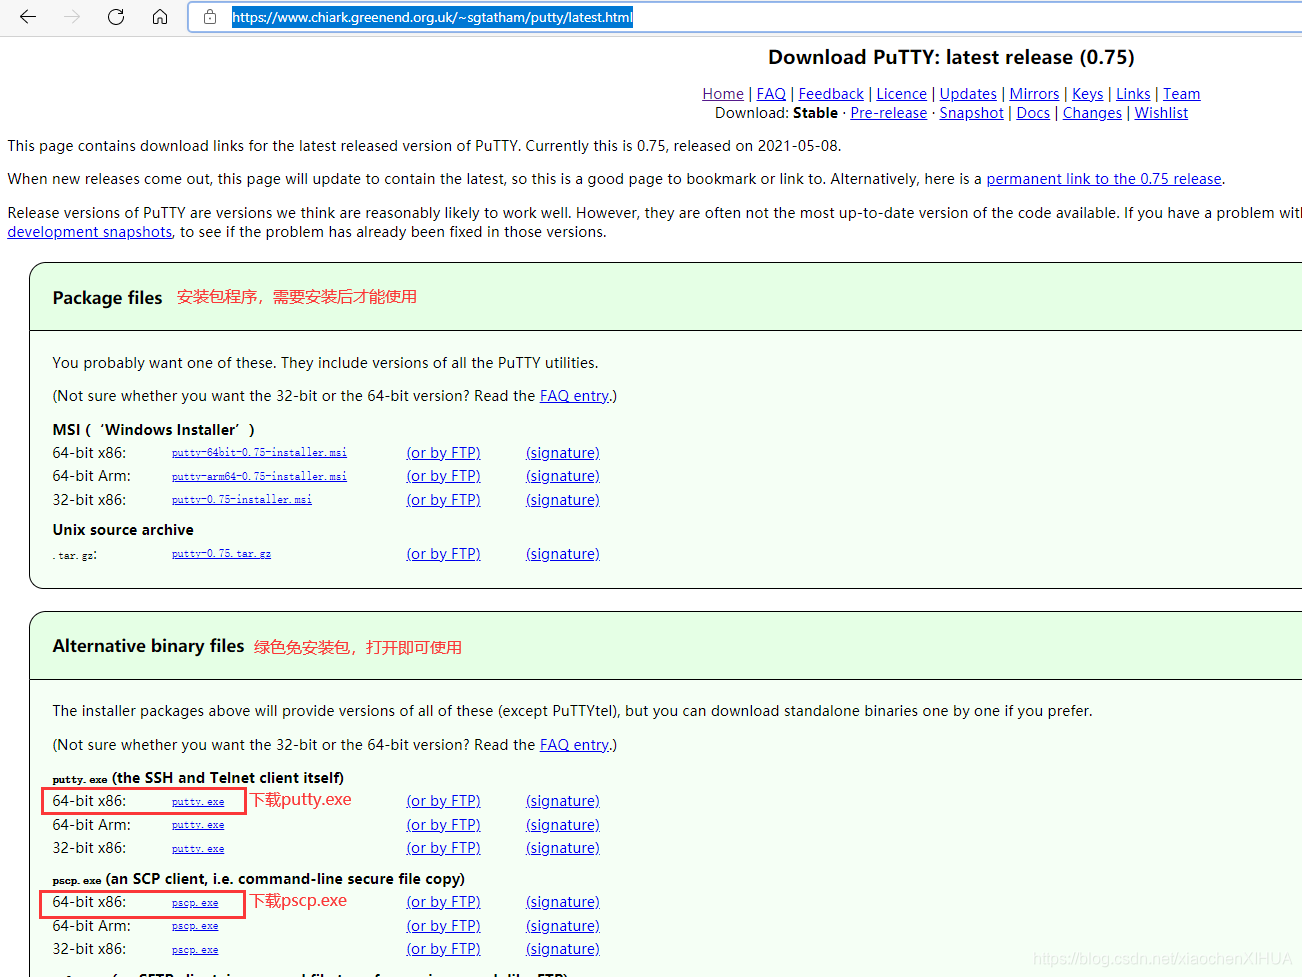
Task: Open the Wishlist link
Action: coord(1161,113)
